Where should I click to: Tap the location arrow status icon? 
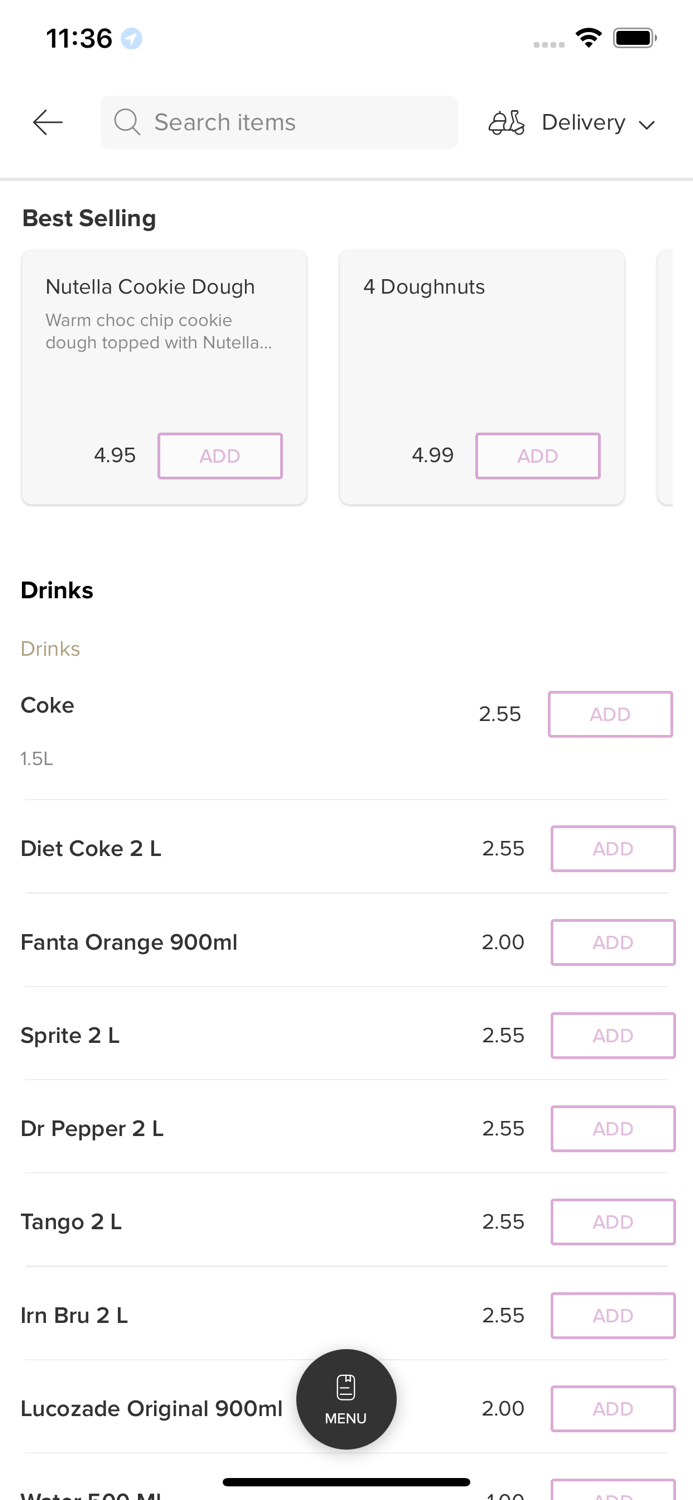(131, 38)
